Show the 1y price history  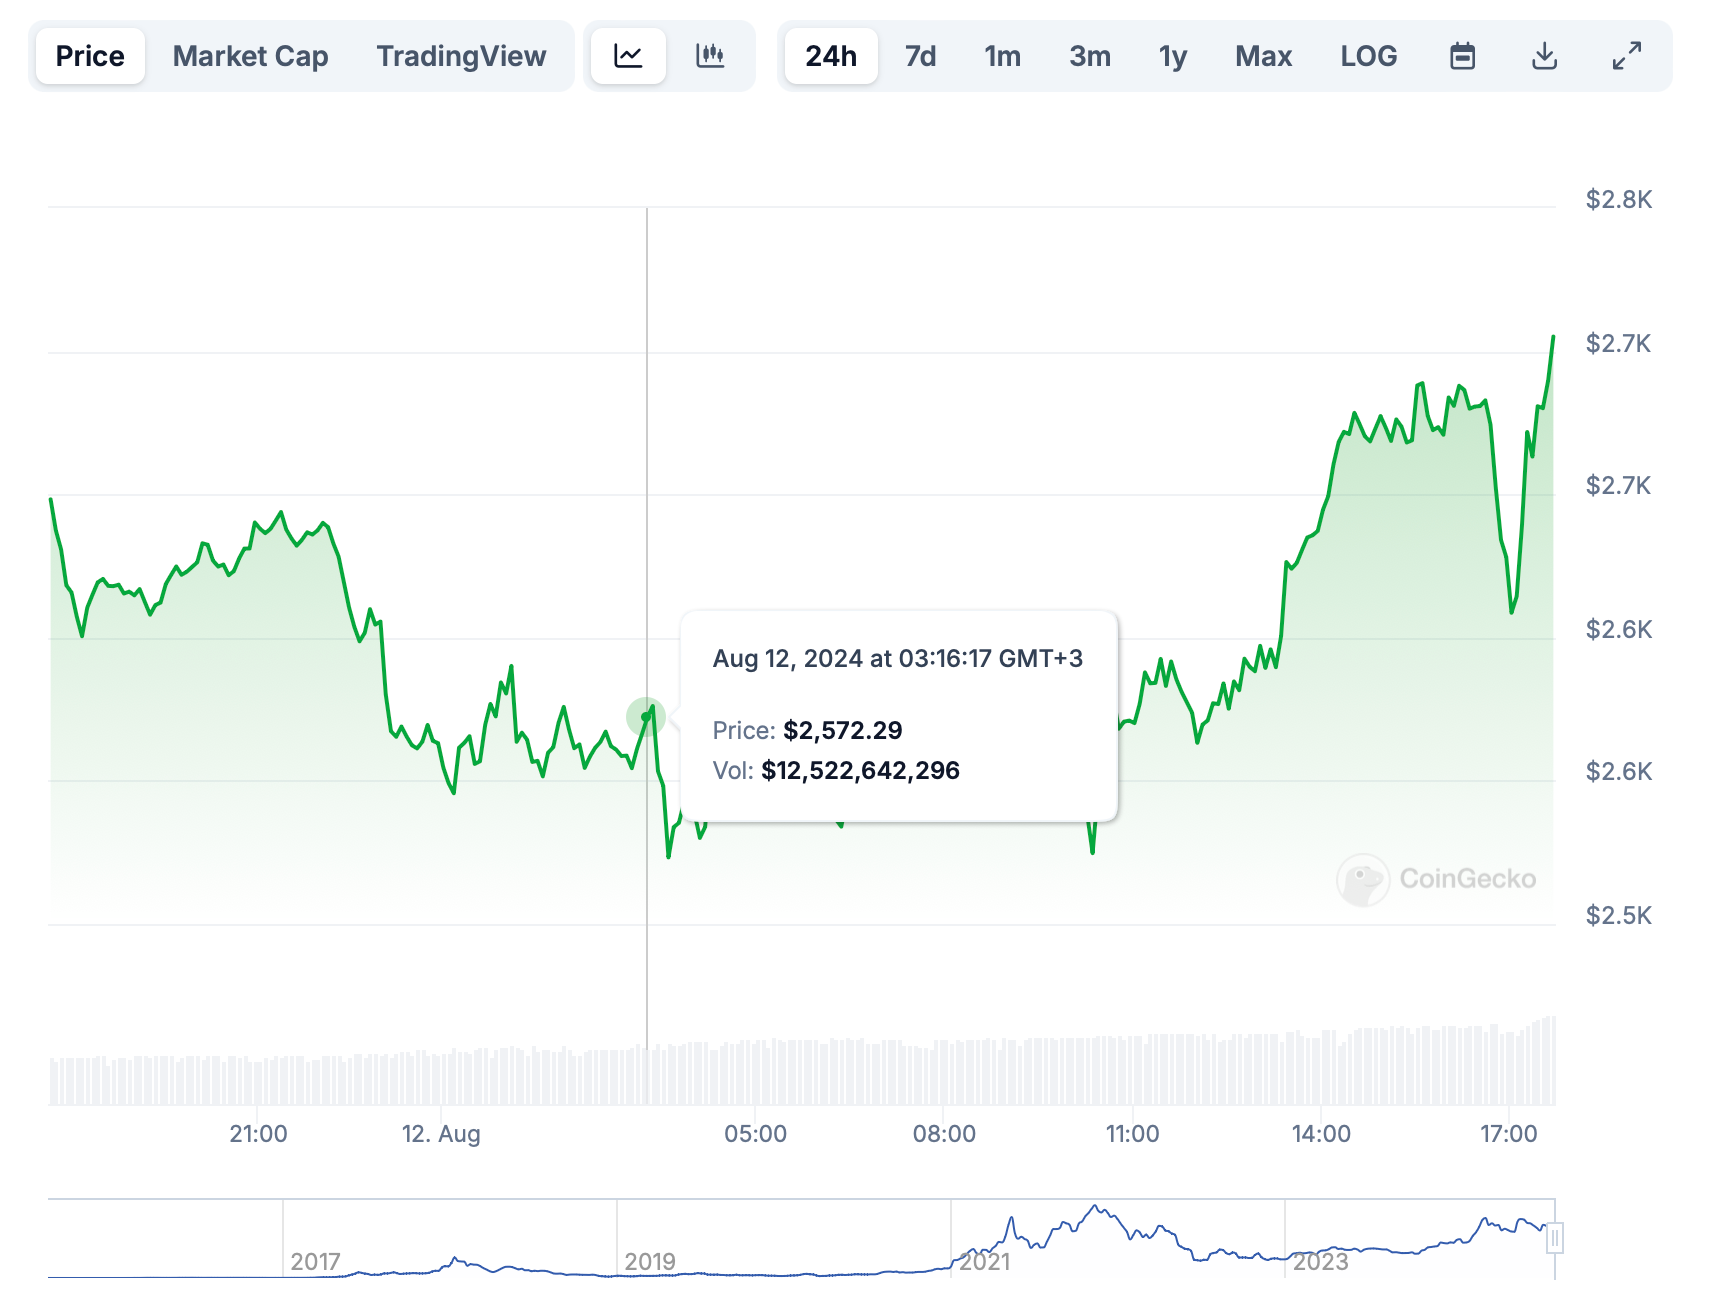(x=1172, y=56)
